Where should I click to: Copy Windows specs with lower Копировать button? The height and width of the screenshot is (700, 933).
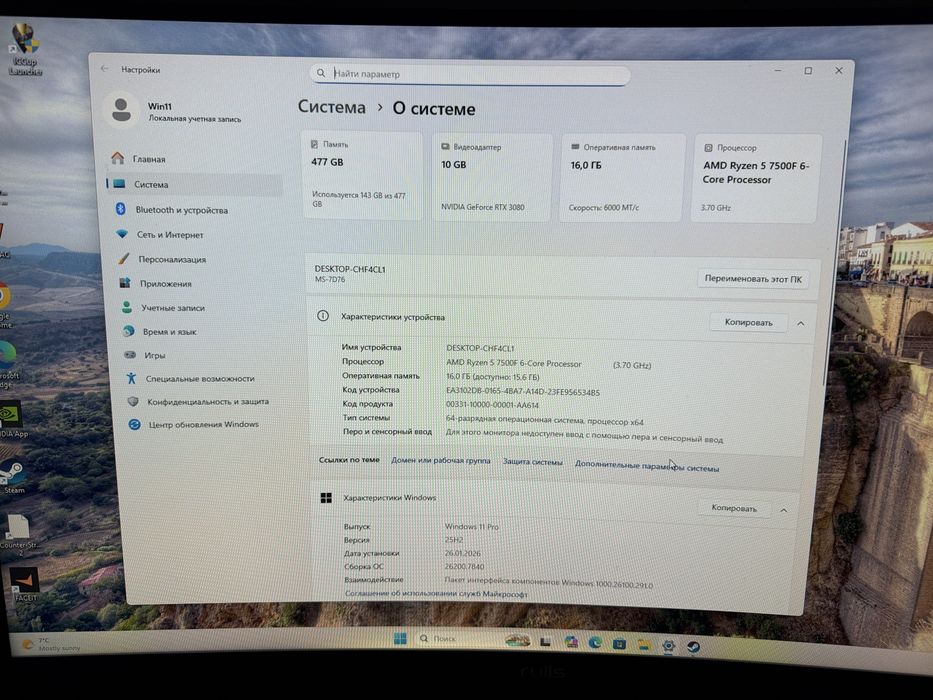click(x=734, y=508)
